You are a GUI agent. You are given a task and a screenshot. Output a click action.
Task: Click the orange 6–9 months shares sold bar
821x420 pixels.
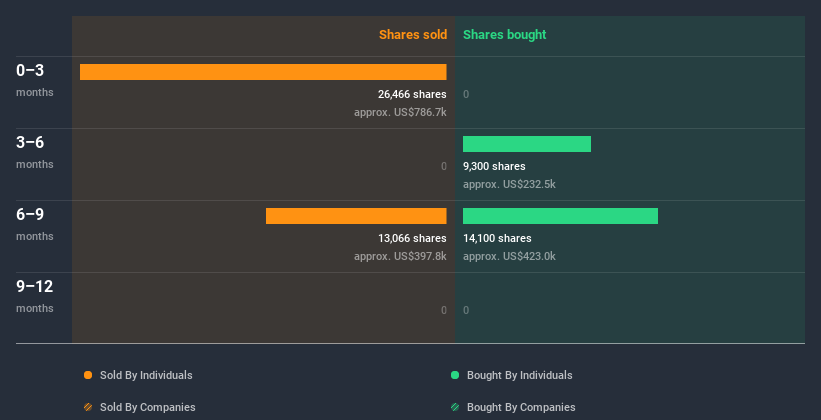pyautogui.click(x=356, y=216)
